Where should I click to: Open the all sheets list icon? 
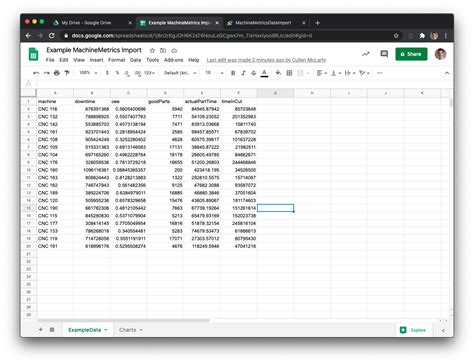[52, 330]
